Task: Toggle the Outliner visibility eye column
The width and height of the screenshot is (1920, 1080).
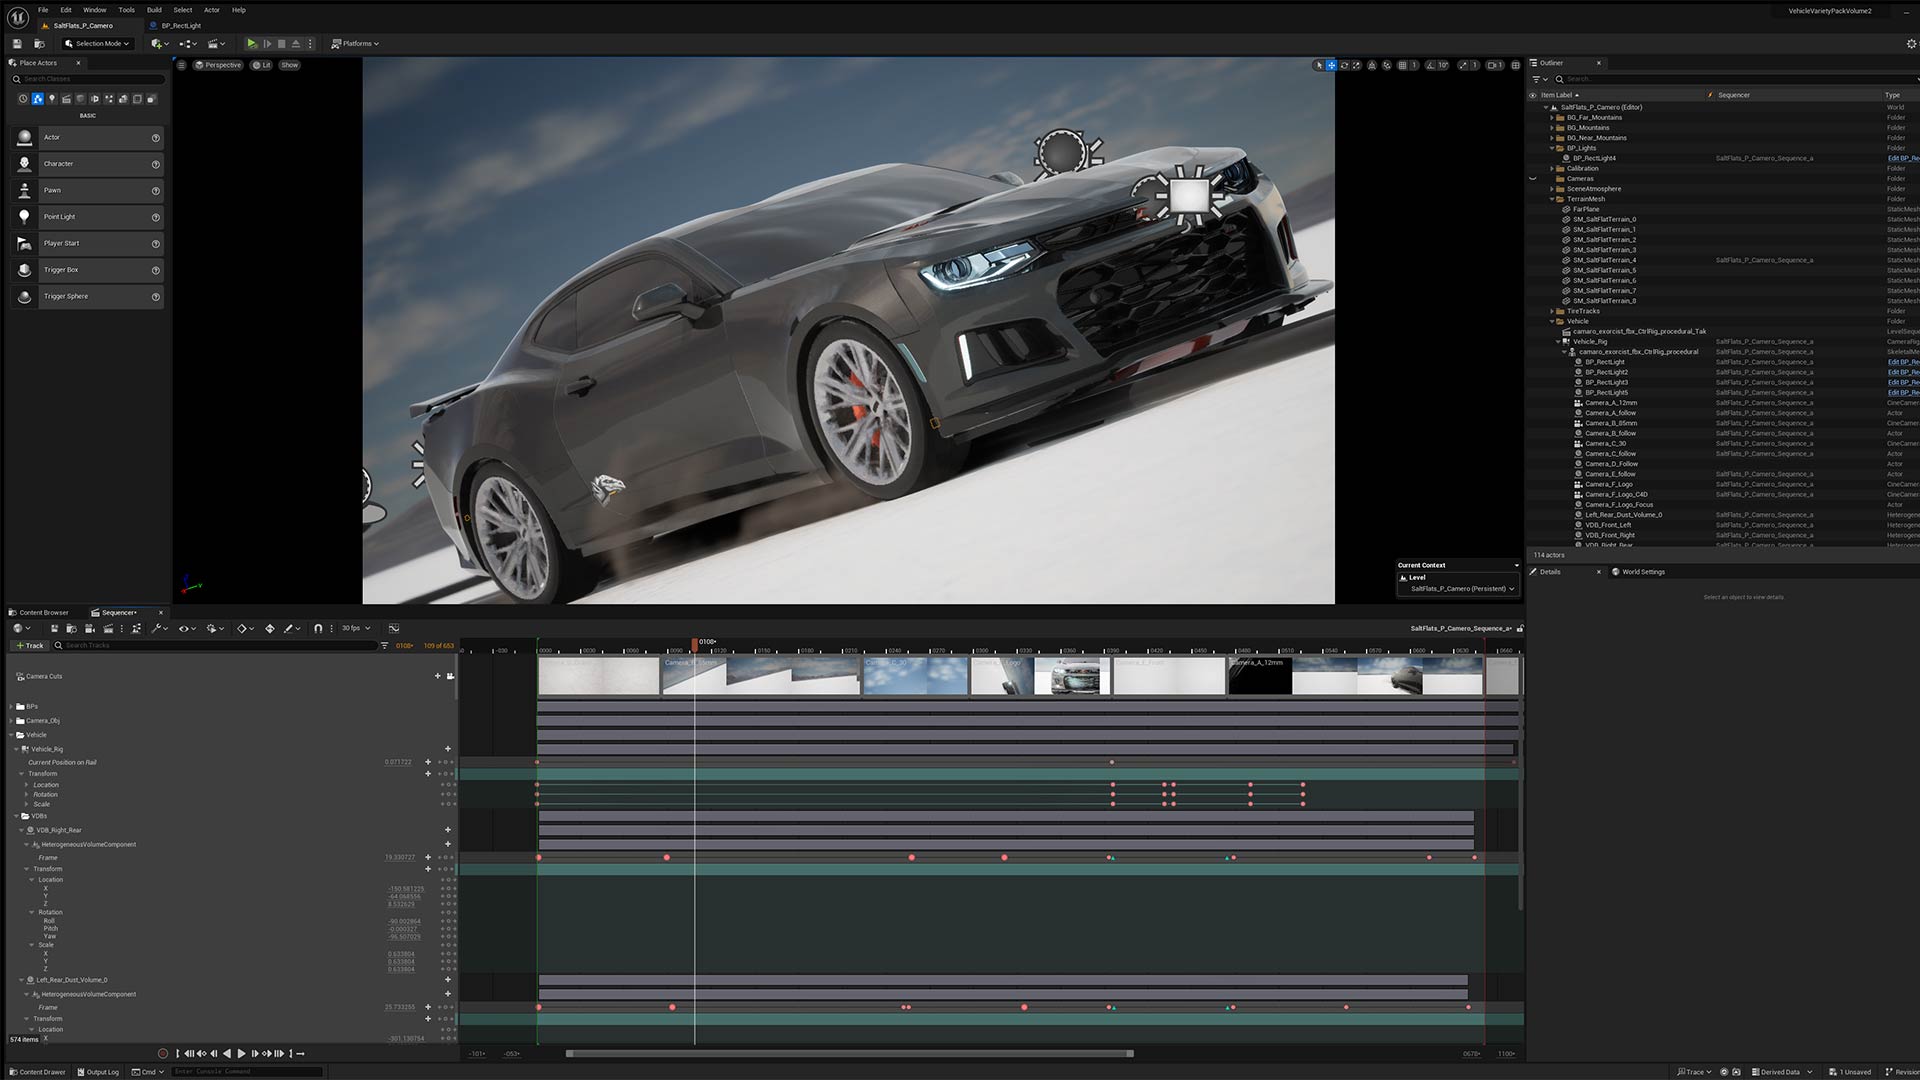Action: coord(1533,95)
